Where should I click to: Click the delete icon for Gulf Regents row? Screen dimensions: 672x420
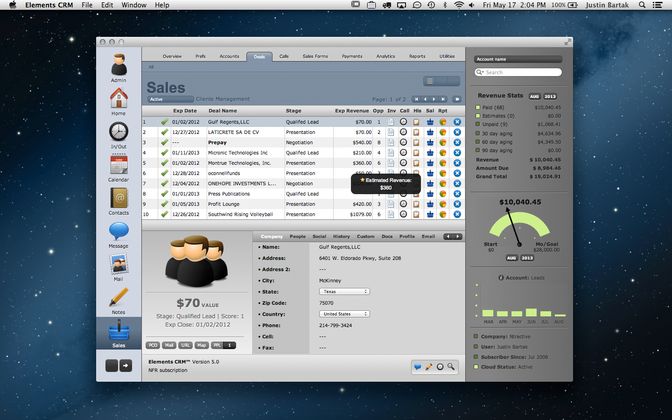(x=457, y=121)
